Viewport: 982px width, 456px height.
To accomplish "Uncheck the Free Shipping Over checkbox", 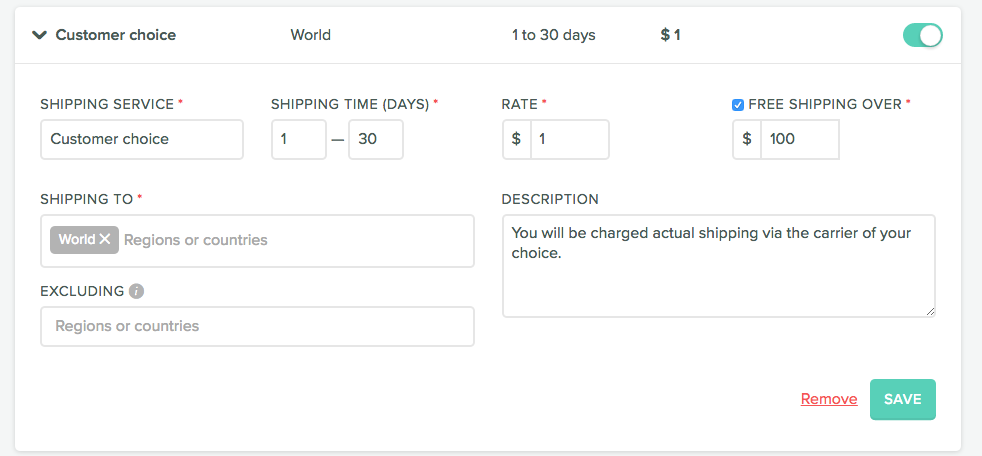I will click(x=738, y=104).
